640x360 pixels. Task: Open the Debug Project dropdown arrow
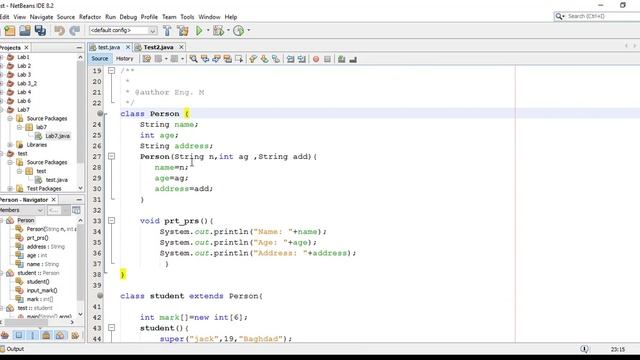click(228, 31)
